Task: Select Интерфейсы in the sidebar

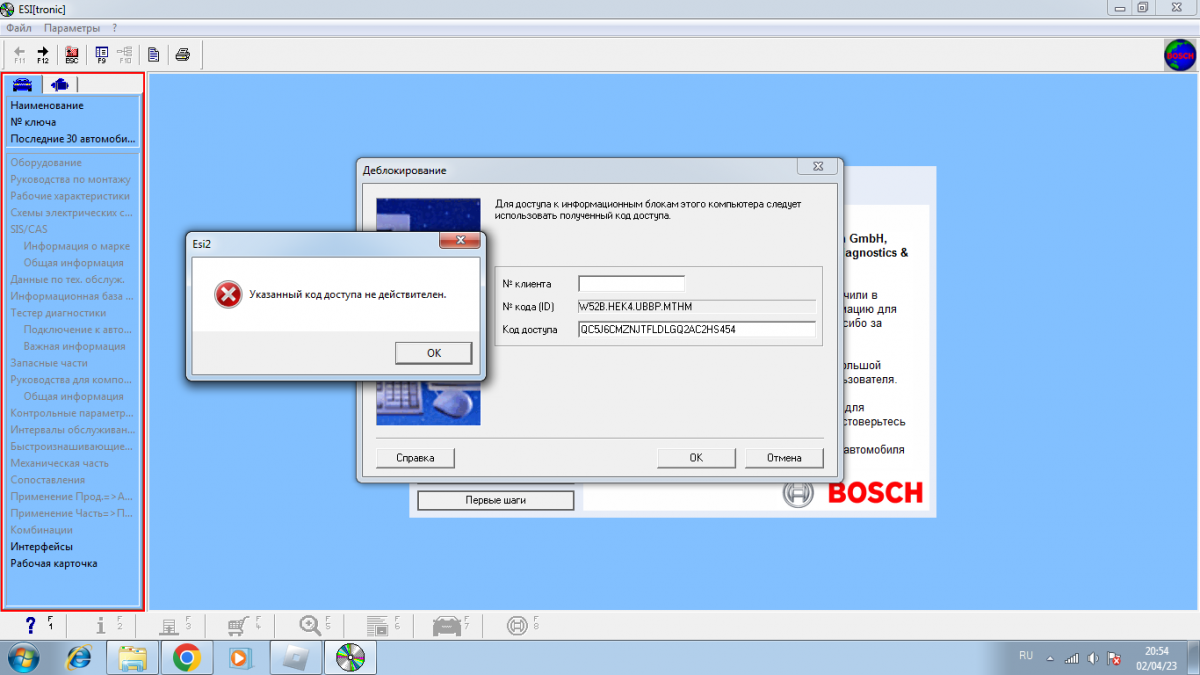Action: pos(42,547)
